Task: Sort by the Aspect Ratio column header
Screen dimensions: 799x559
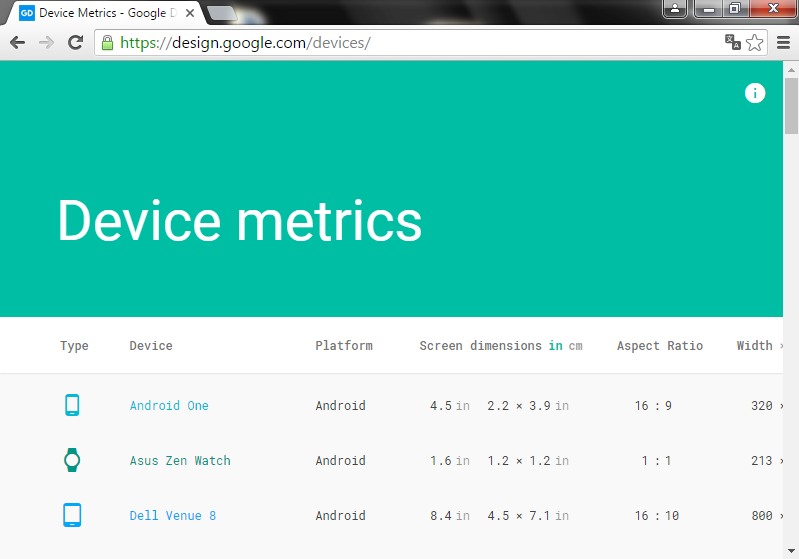Action: 659,346
